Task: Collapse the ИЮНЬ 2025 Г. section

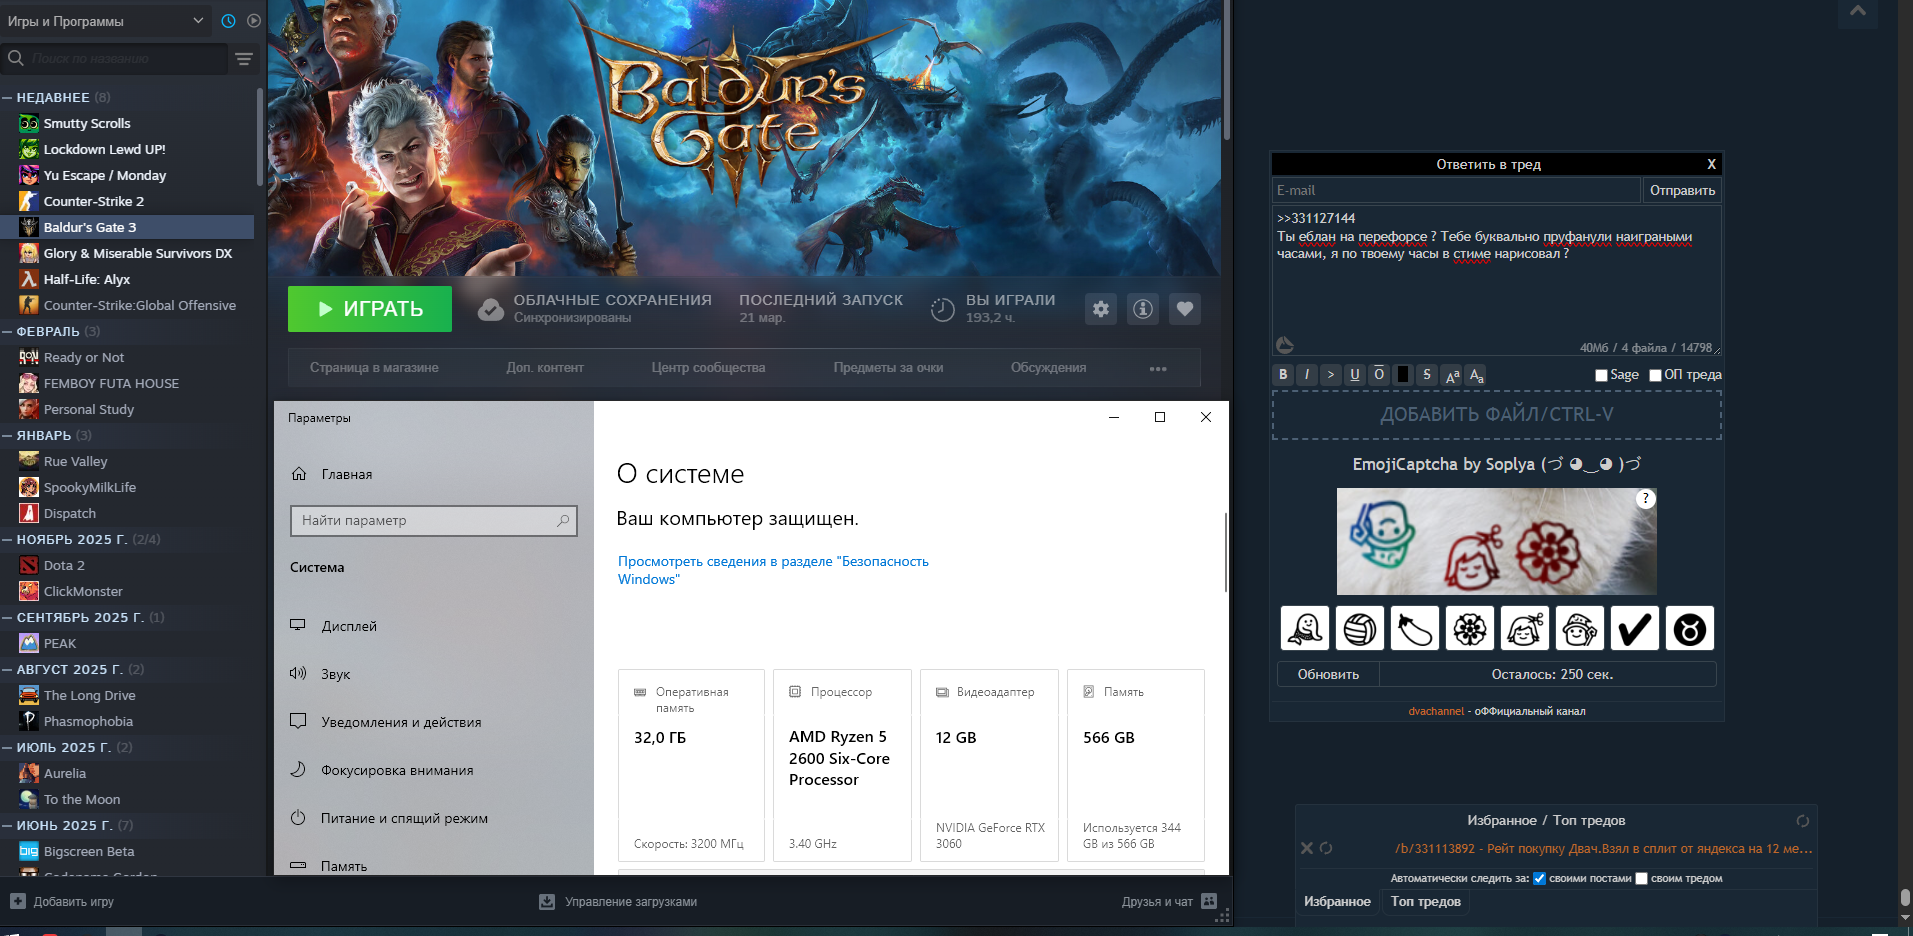Action: pyautogui.click(x=7, y=825)
